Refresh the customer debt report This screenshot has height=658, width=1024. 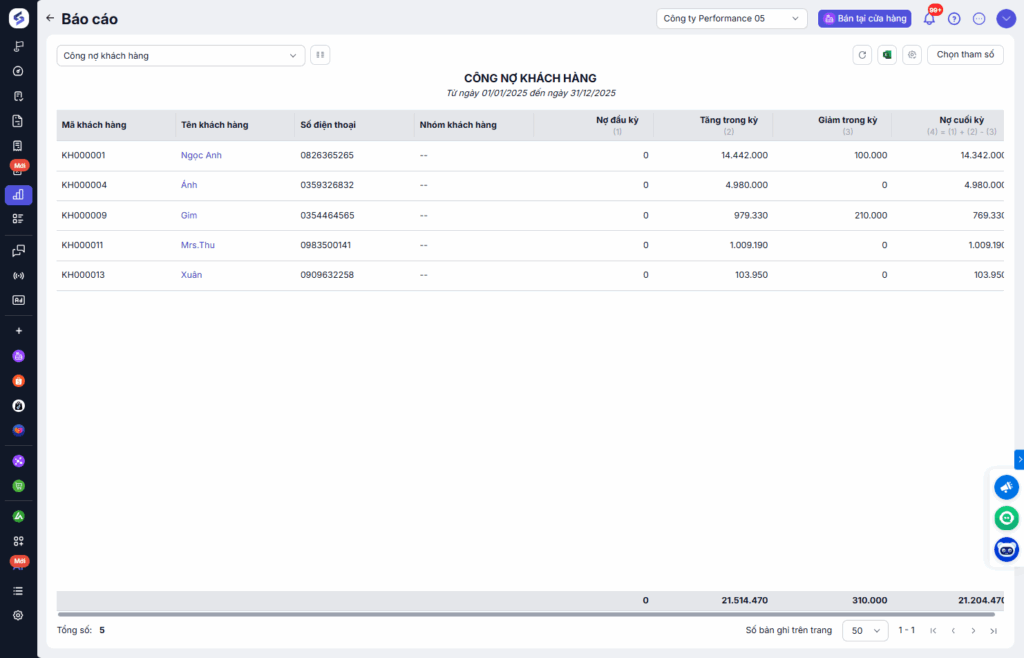click(x=861, y=55)
